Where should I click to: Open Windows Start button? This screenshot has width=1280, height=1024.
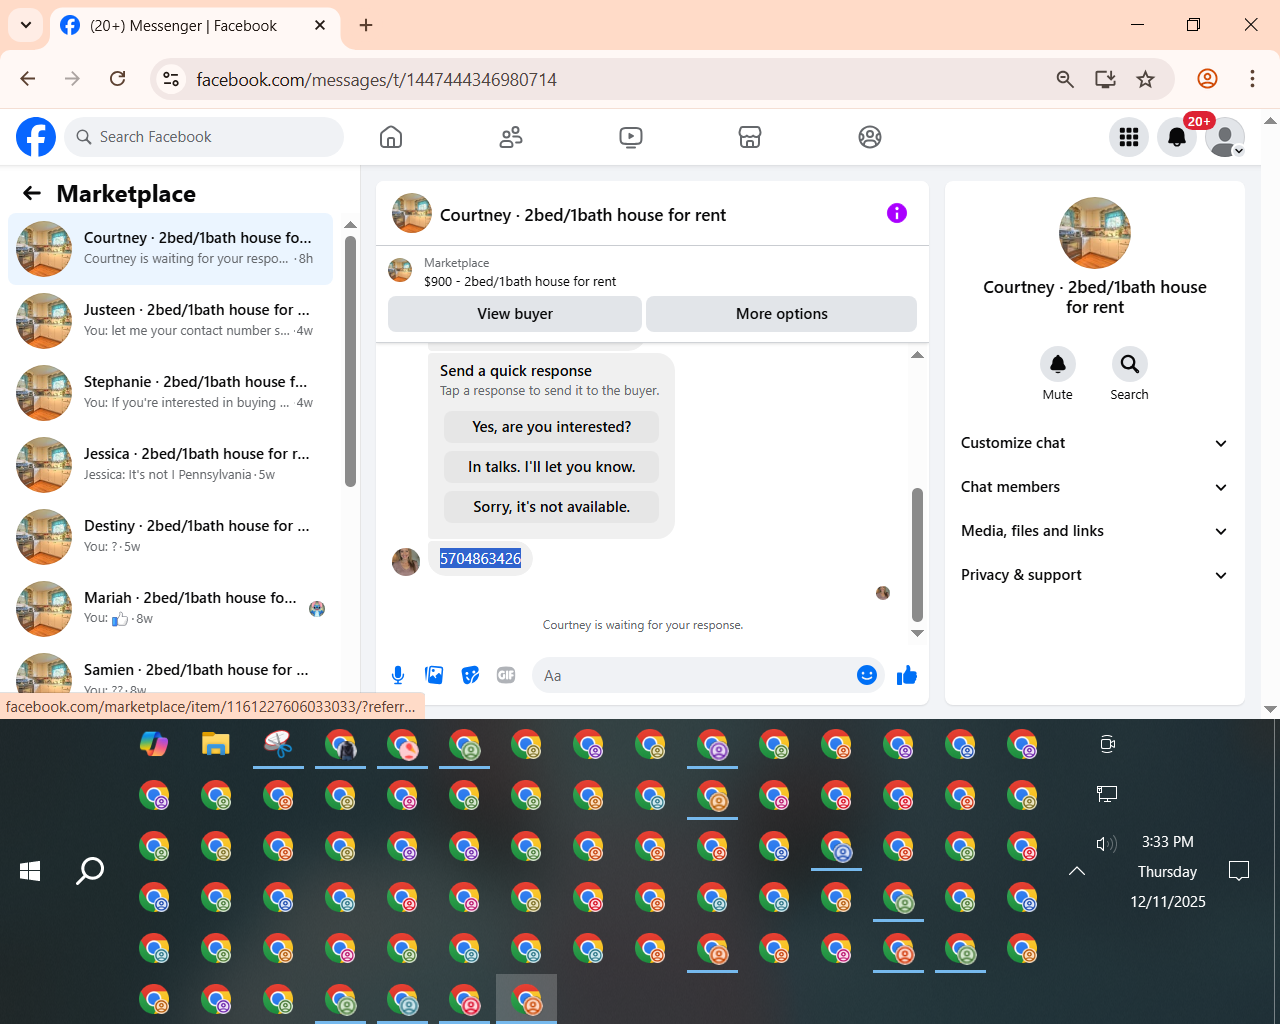[x=30, y=871]
